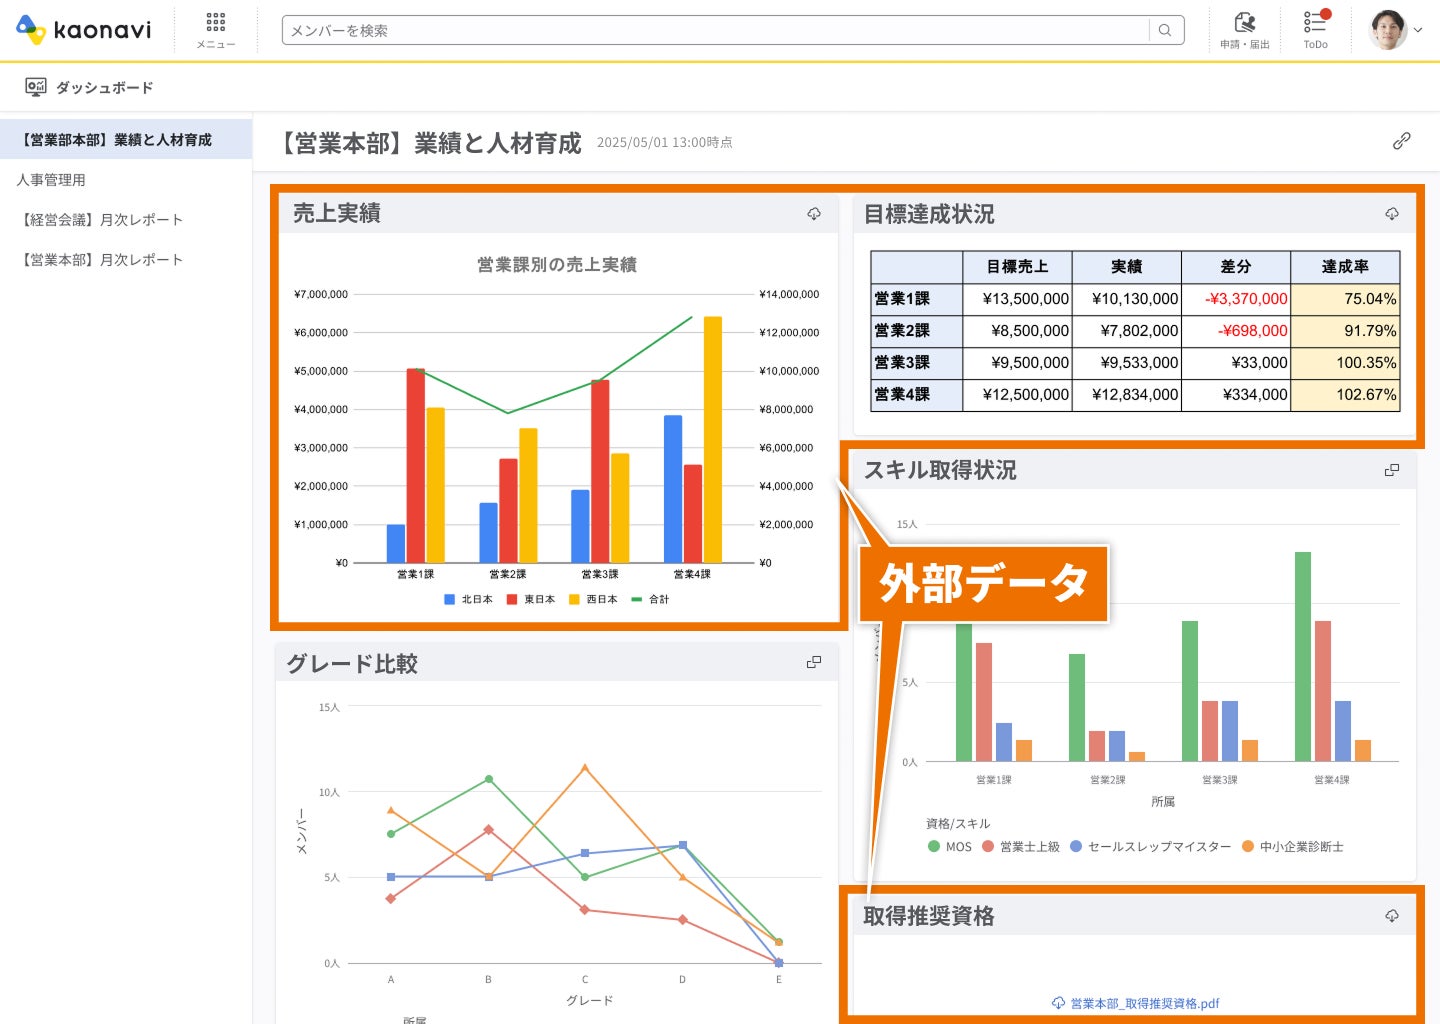1440x1024 pixels.
Task: Click the 取得推奨資格 panel title
Action: pos(929,916)
